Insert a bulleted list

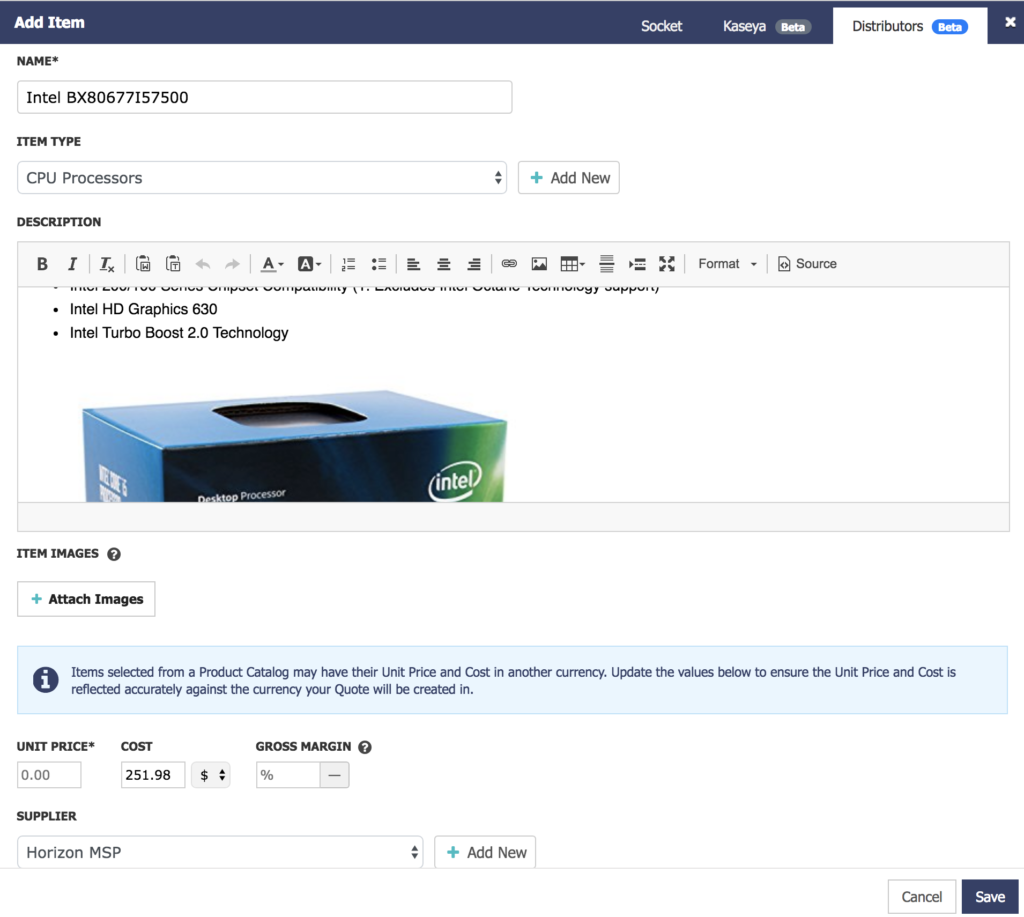(x=379, y=264)
